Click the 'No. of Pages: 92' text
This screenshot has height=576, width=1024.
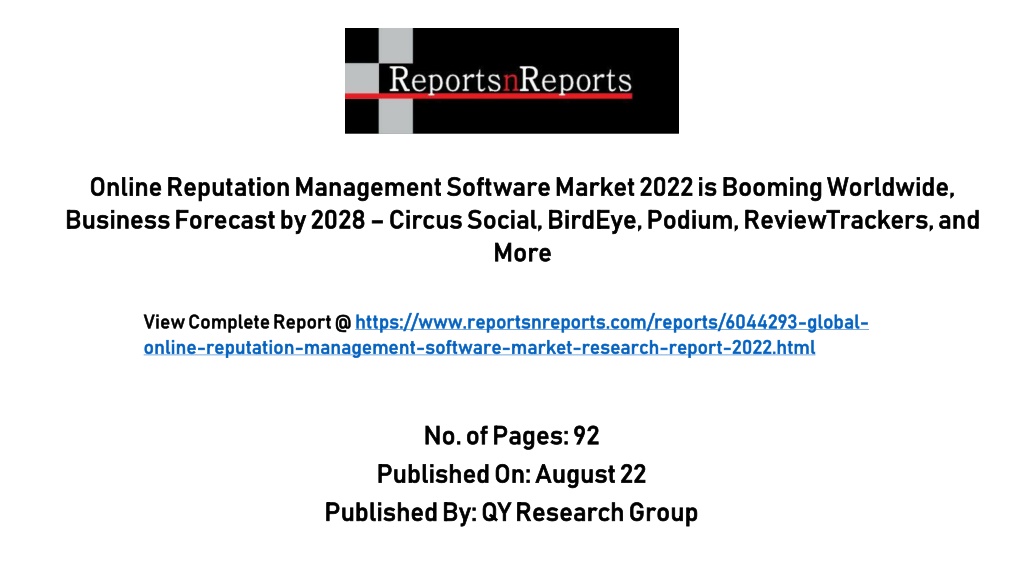tap(511, 436)
